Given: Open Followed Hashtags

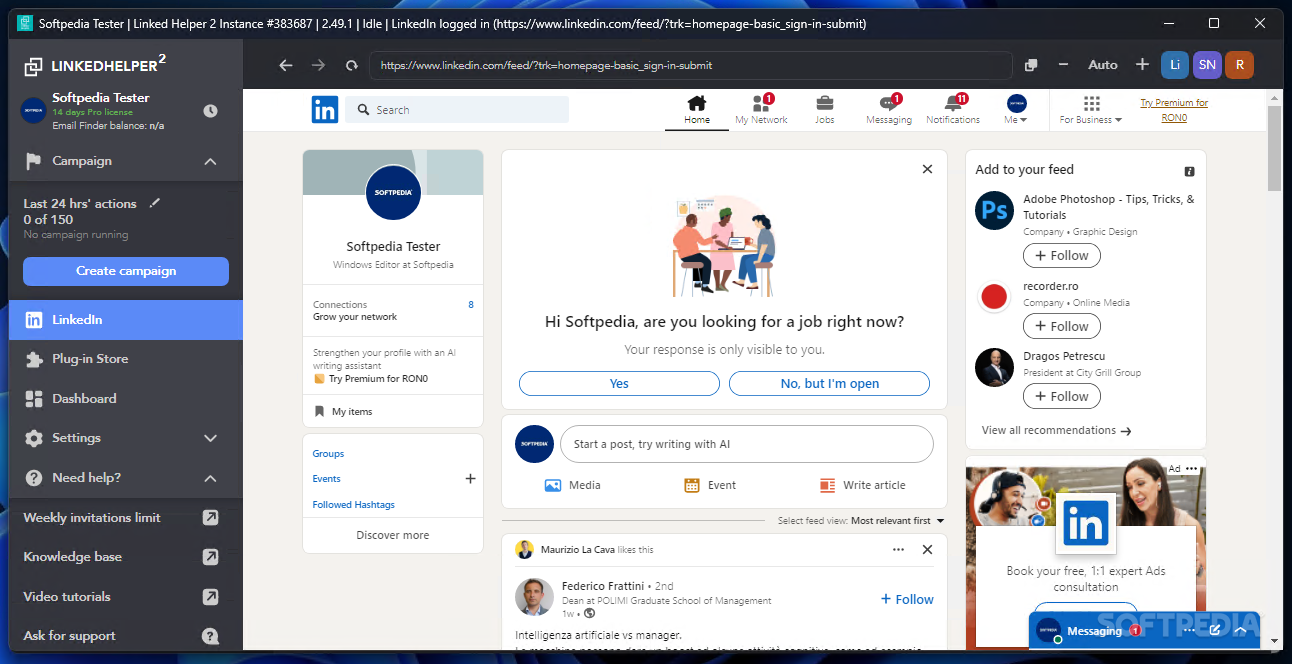Looking at the screenshot, I should pyautogui.click(x=353, y=505).
